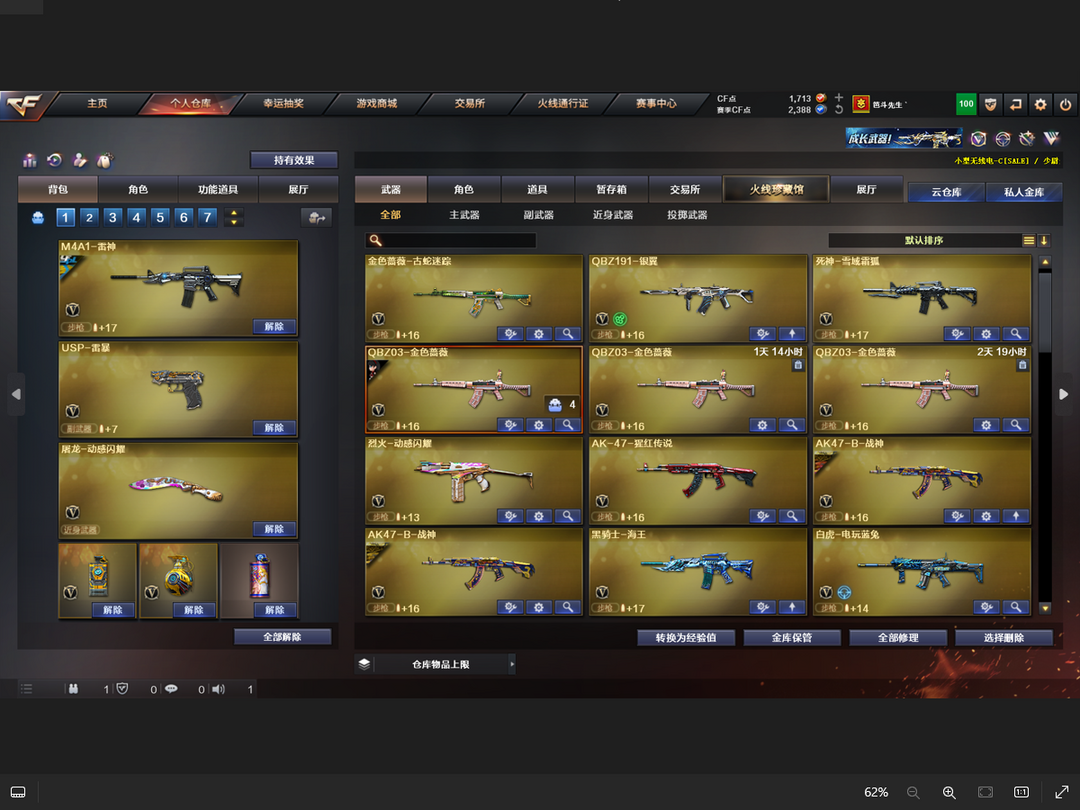Go to 游戏商城 game store
Screen dimensions: 1080x810
click(x=377, y=103)
